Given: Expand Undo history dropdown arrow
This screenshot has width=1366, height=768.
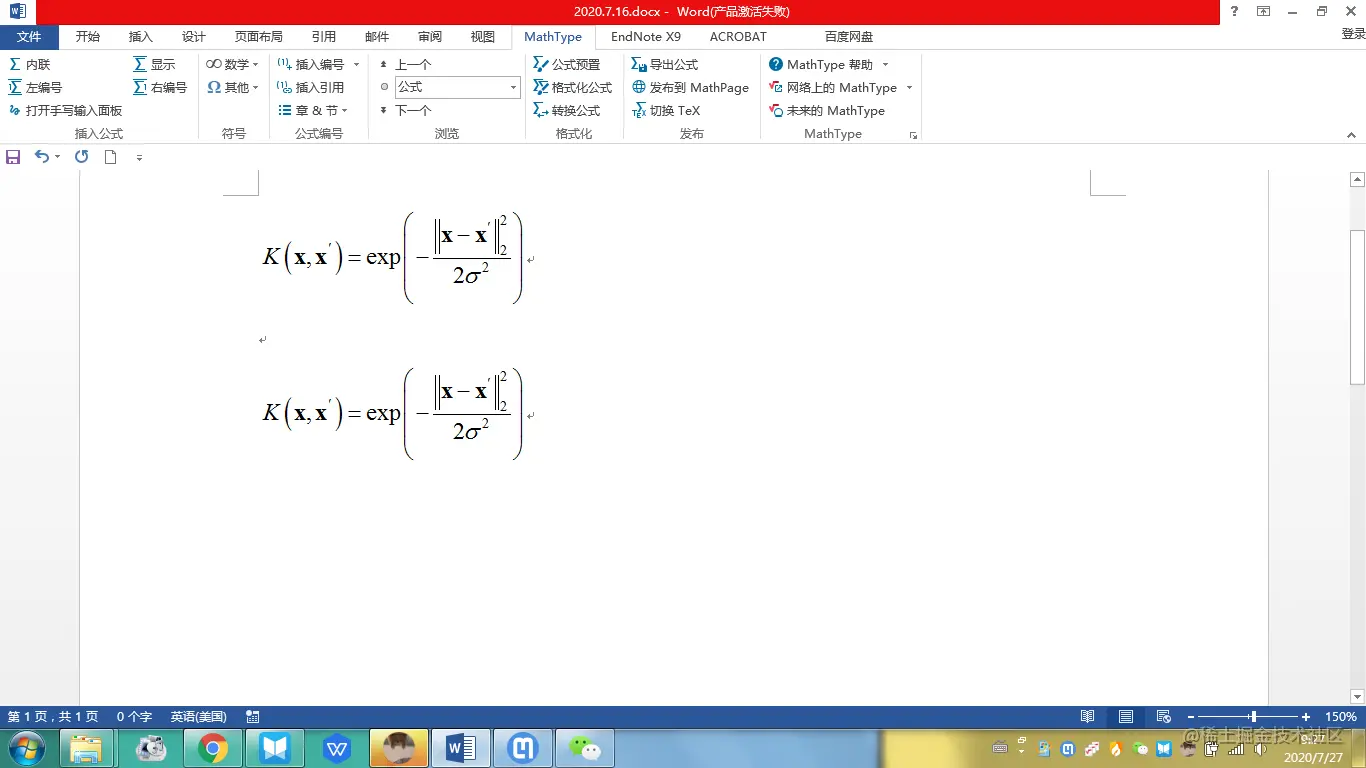Looking at the screenshot, I should (57, 157).
